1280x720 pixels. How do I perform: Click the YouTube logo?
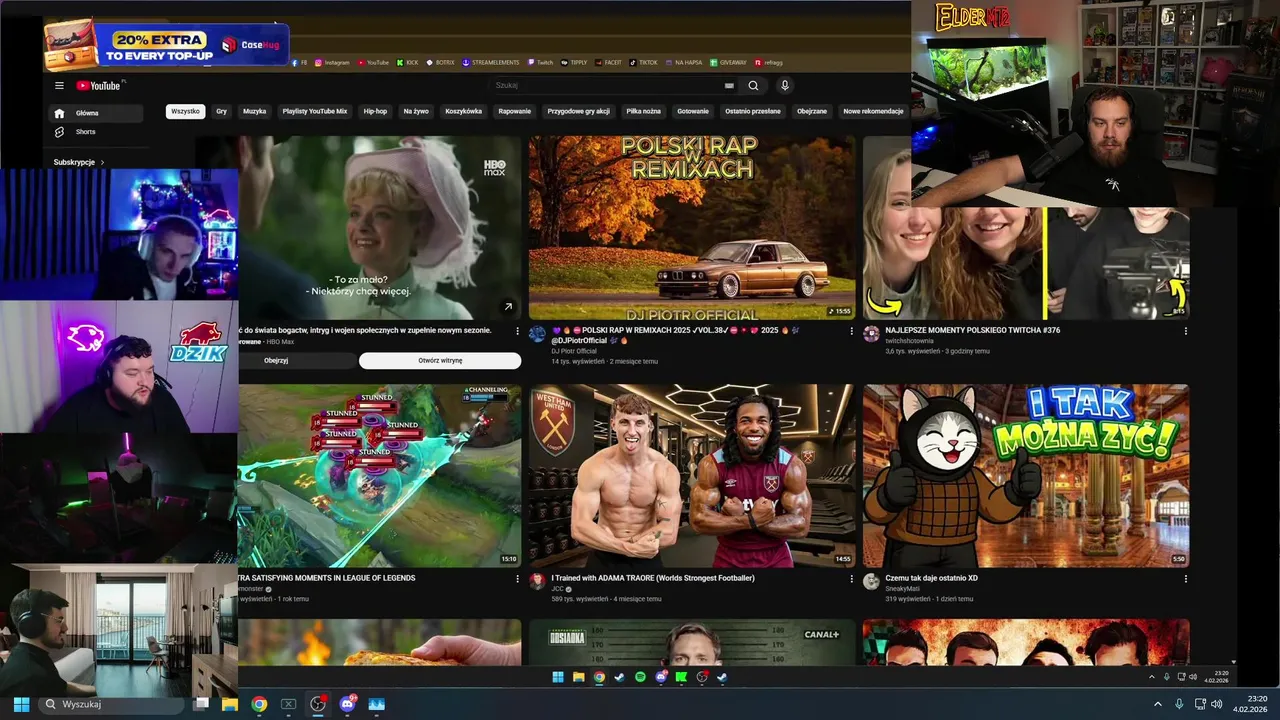(98, 86)
